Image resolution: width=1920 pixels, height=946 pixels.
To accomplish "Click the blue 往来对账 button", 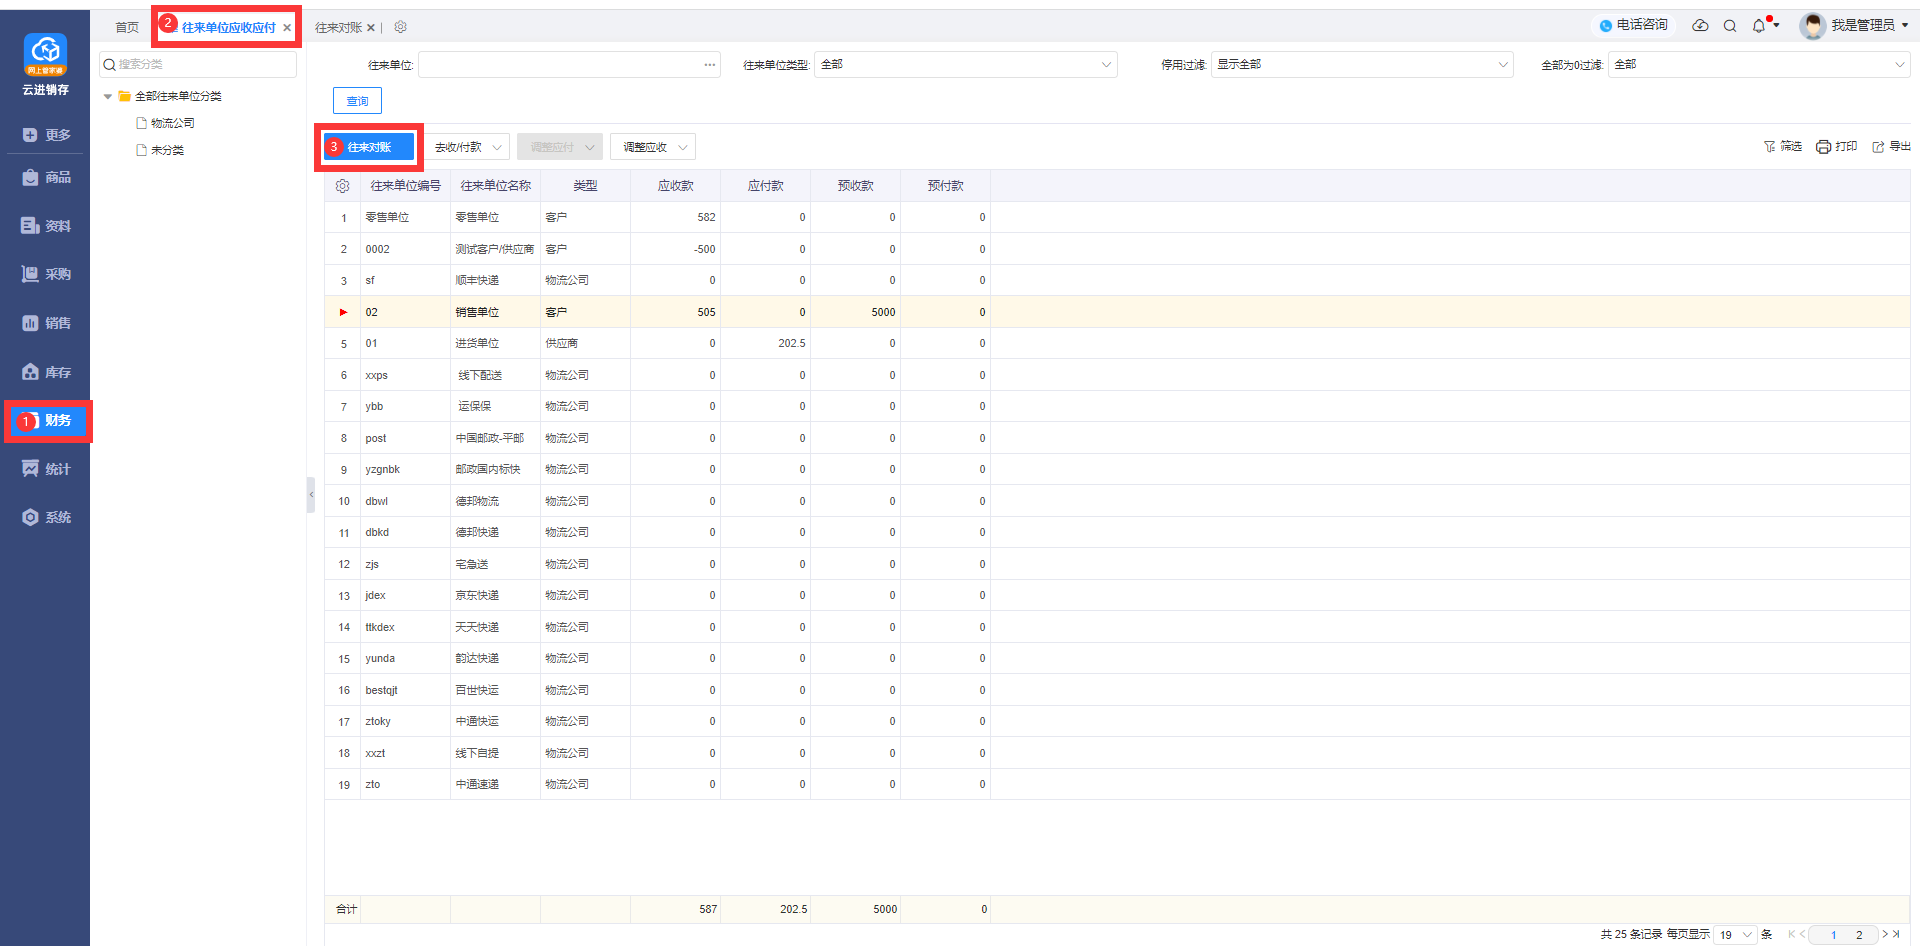I will (x=368, y=147).
